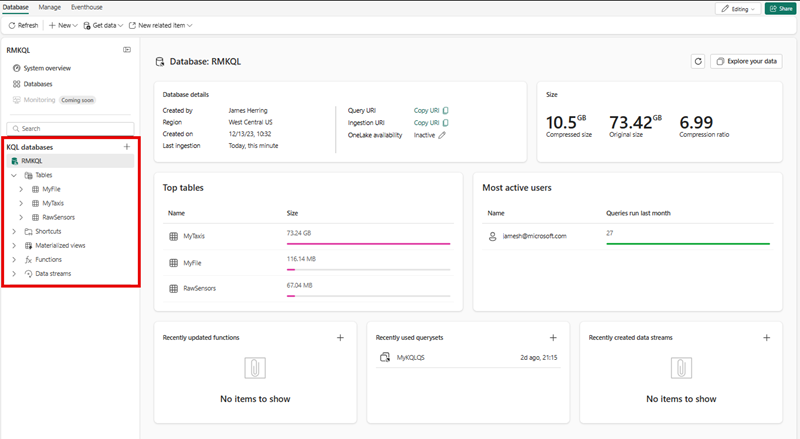Open the Editing mode dropdown
This screenshot has height=439, width=800.
tap(738, 8)
